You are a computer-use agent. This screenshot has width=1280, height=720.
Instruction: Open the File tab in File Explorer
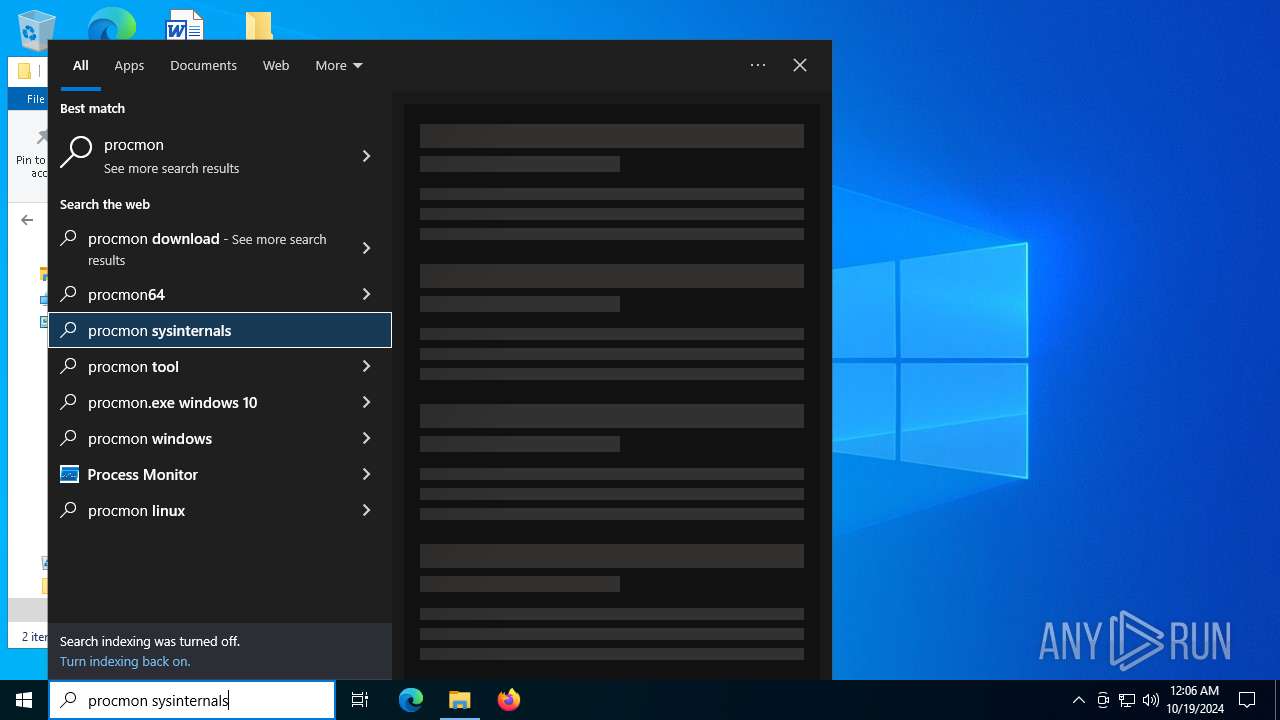tap(36, 99)
